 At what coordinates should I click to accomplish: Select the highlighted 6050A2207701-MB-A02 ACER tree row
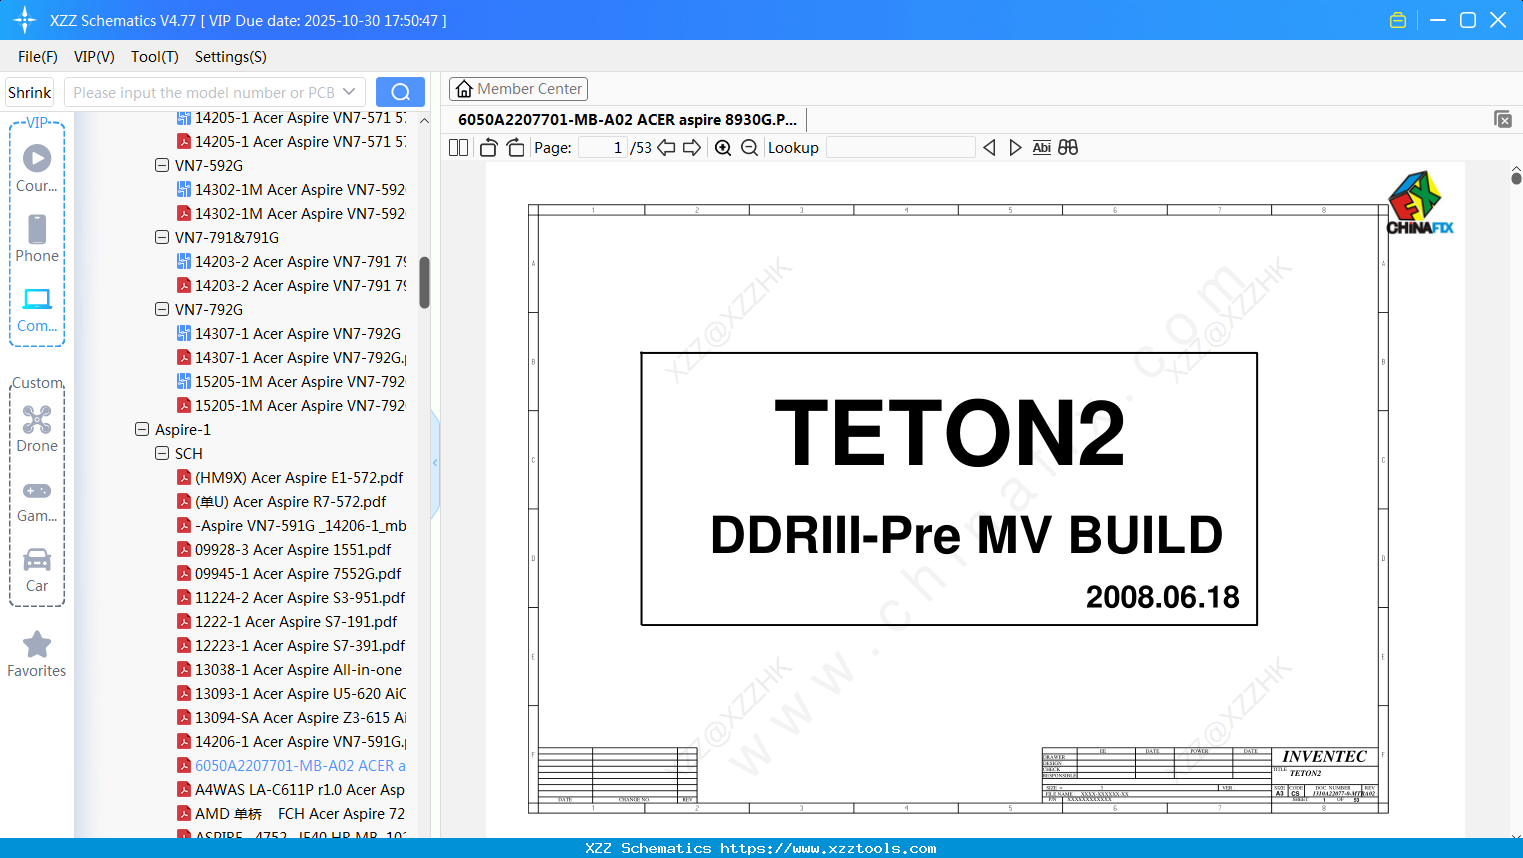291,766
